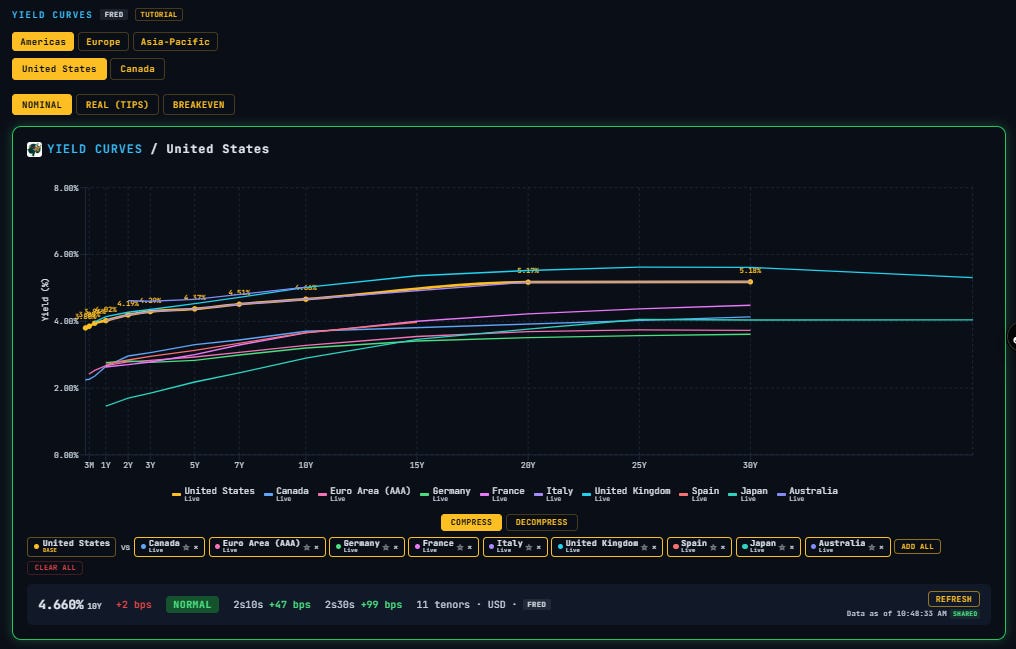Select the Americas region tab
The width and height of the screenshot is (1016, 649).
(x=43, y=41)
